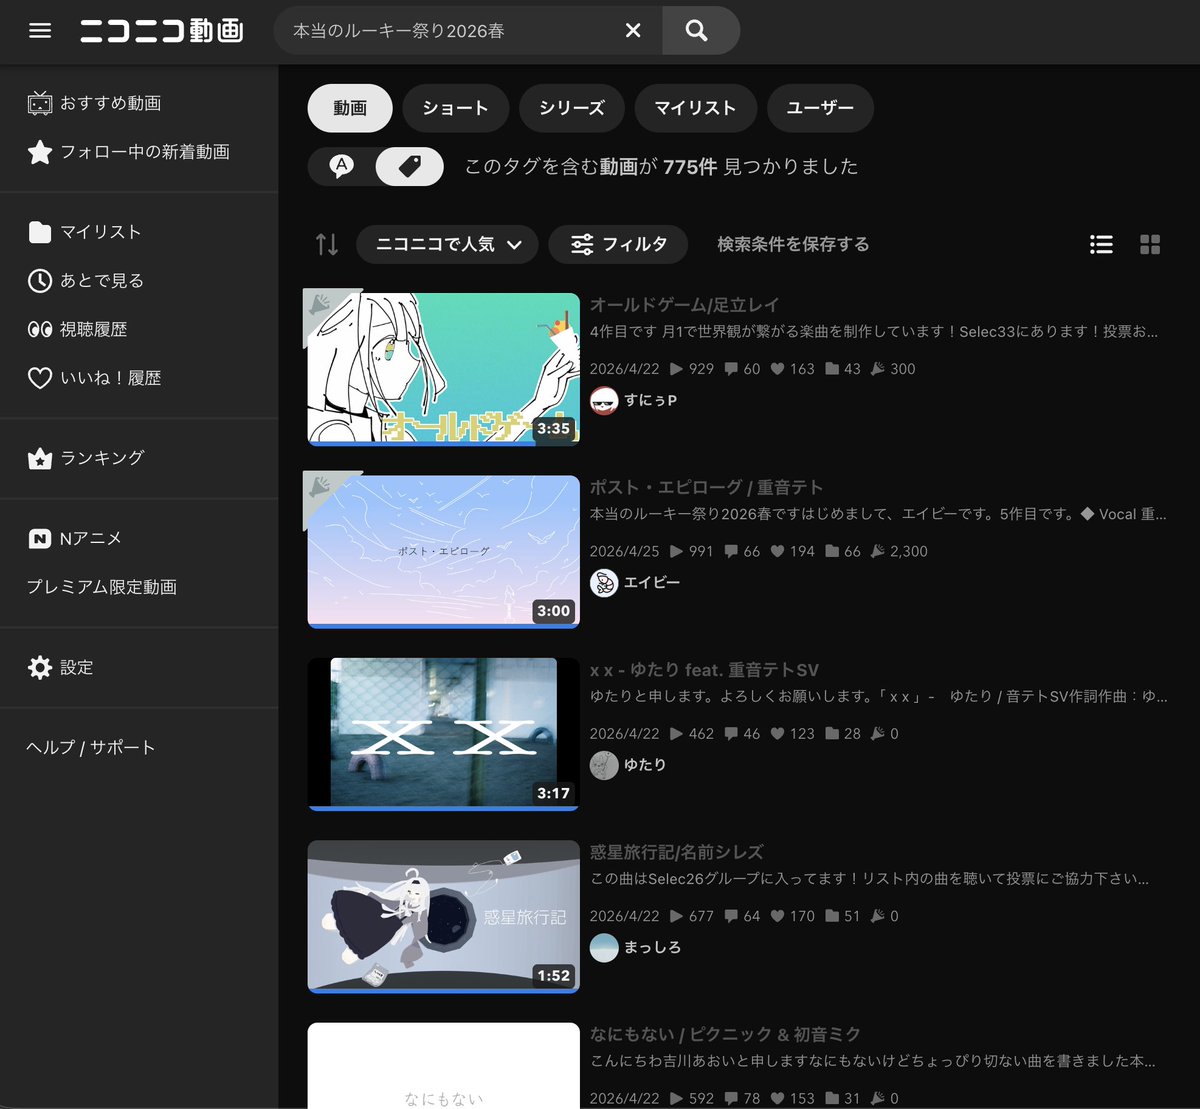Switch to tag search mode icon

click(410, 167)
